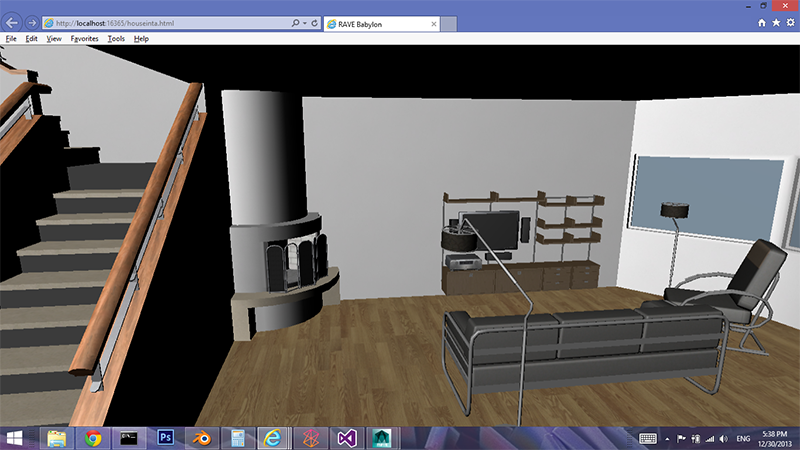Open the address bar autocomplete dropdown arrow

point(305,23)
